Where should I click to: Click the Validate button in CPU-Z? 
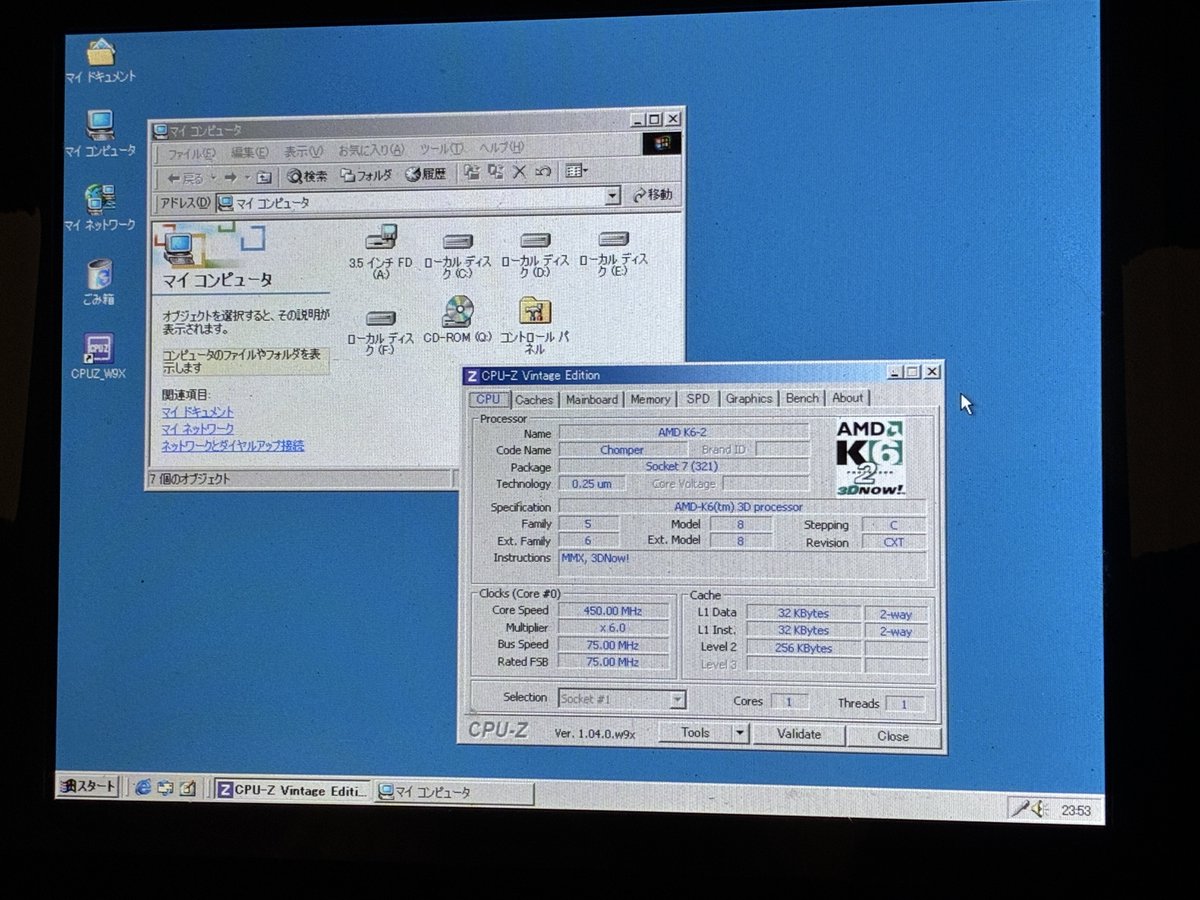pyautogui.click(x=799, y=734)
